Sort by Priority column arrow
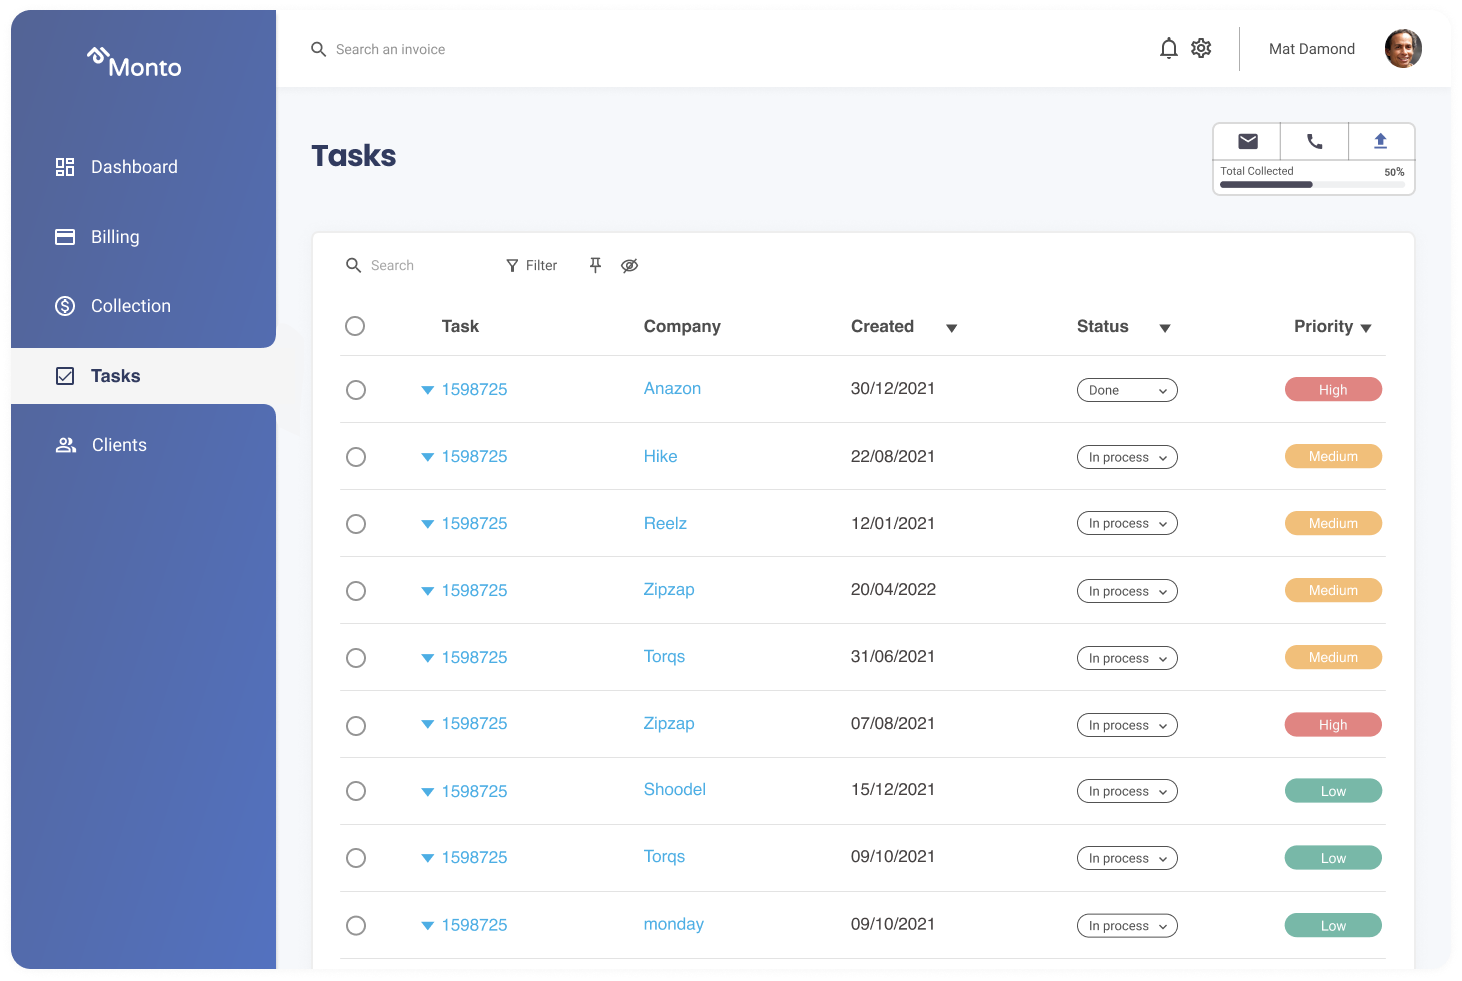This screenshot has height=981, width=1462. click(1366, 328)
